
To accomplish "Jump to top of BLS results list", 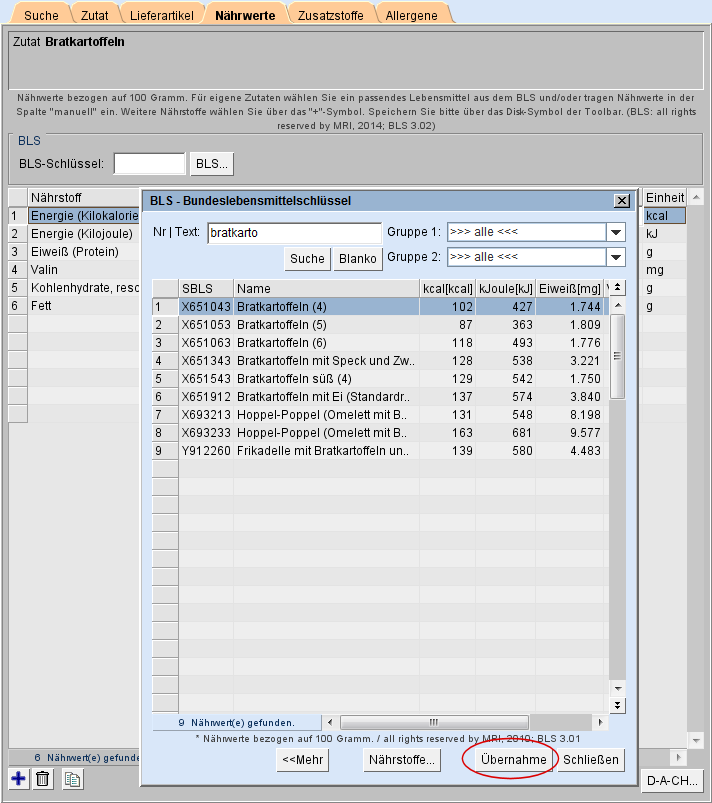I will pos(618,288).
